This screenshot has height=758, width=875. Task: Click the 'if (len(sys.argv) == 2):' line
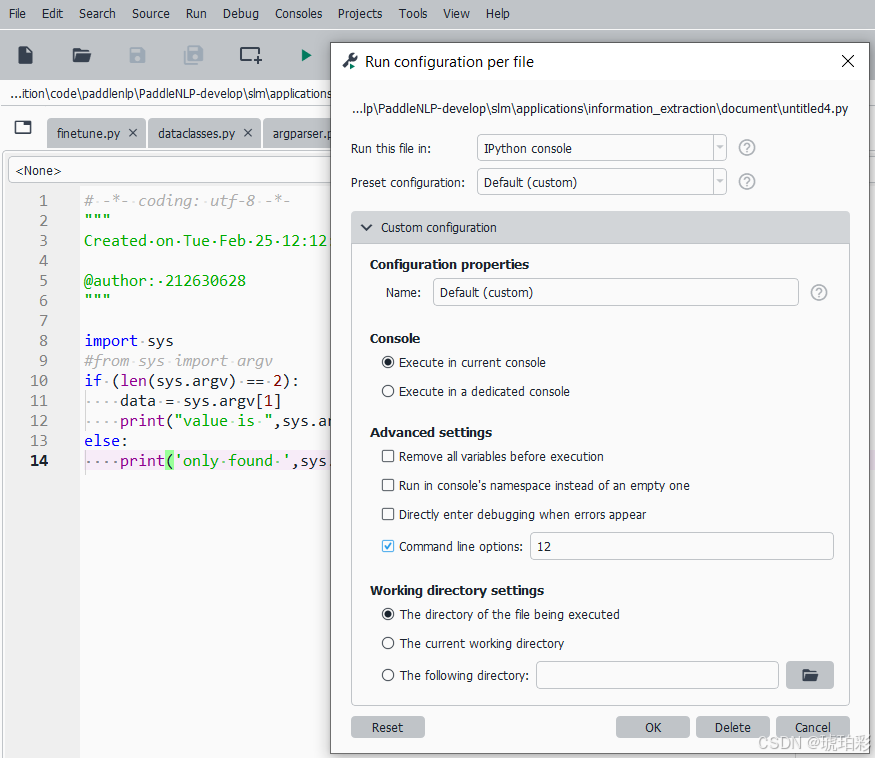coord(192,381)
